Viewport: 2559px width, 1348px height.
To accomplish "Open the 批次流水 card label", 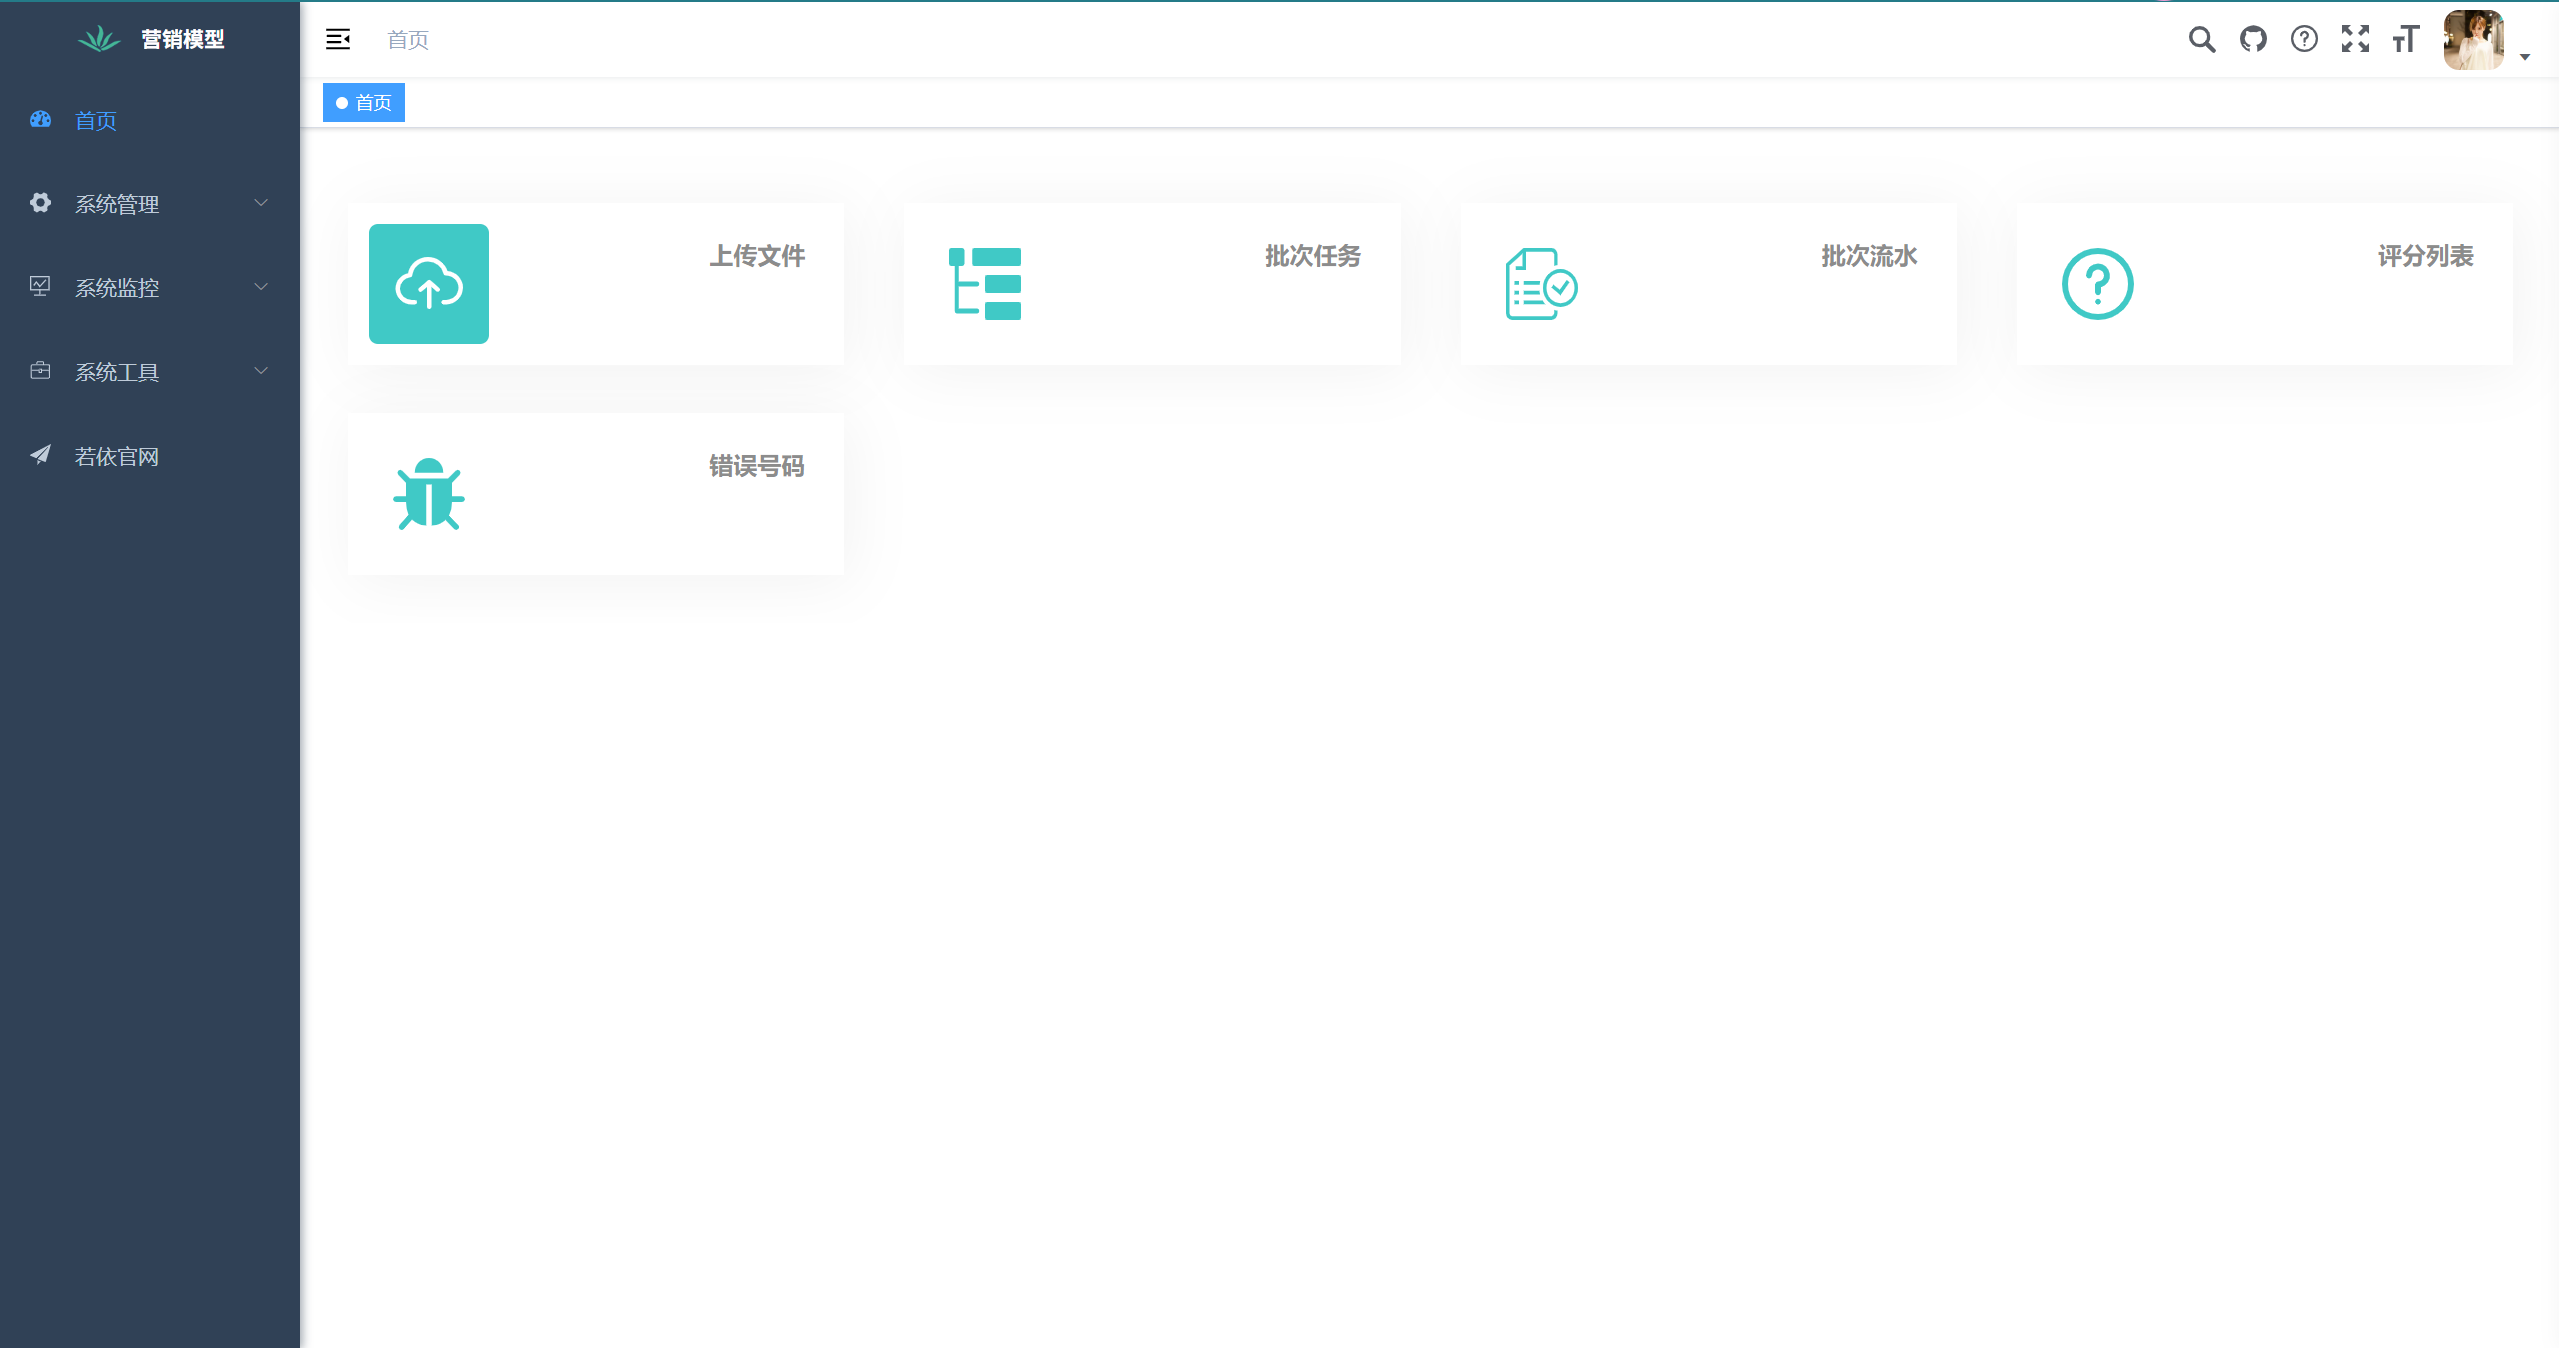I will [x=1869, y=256].
